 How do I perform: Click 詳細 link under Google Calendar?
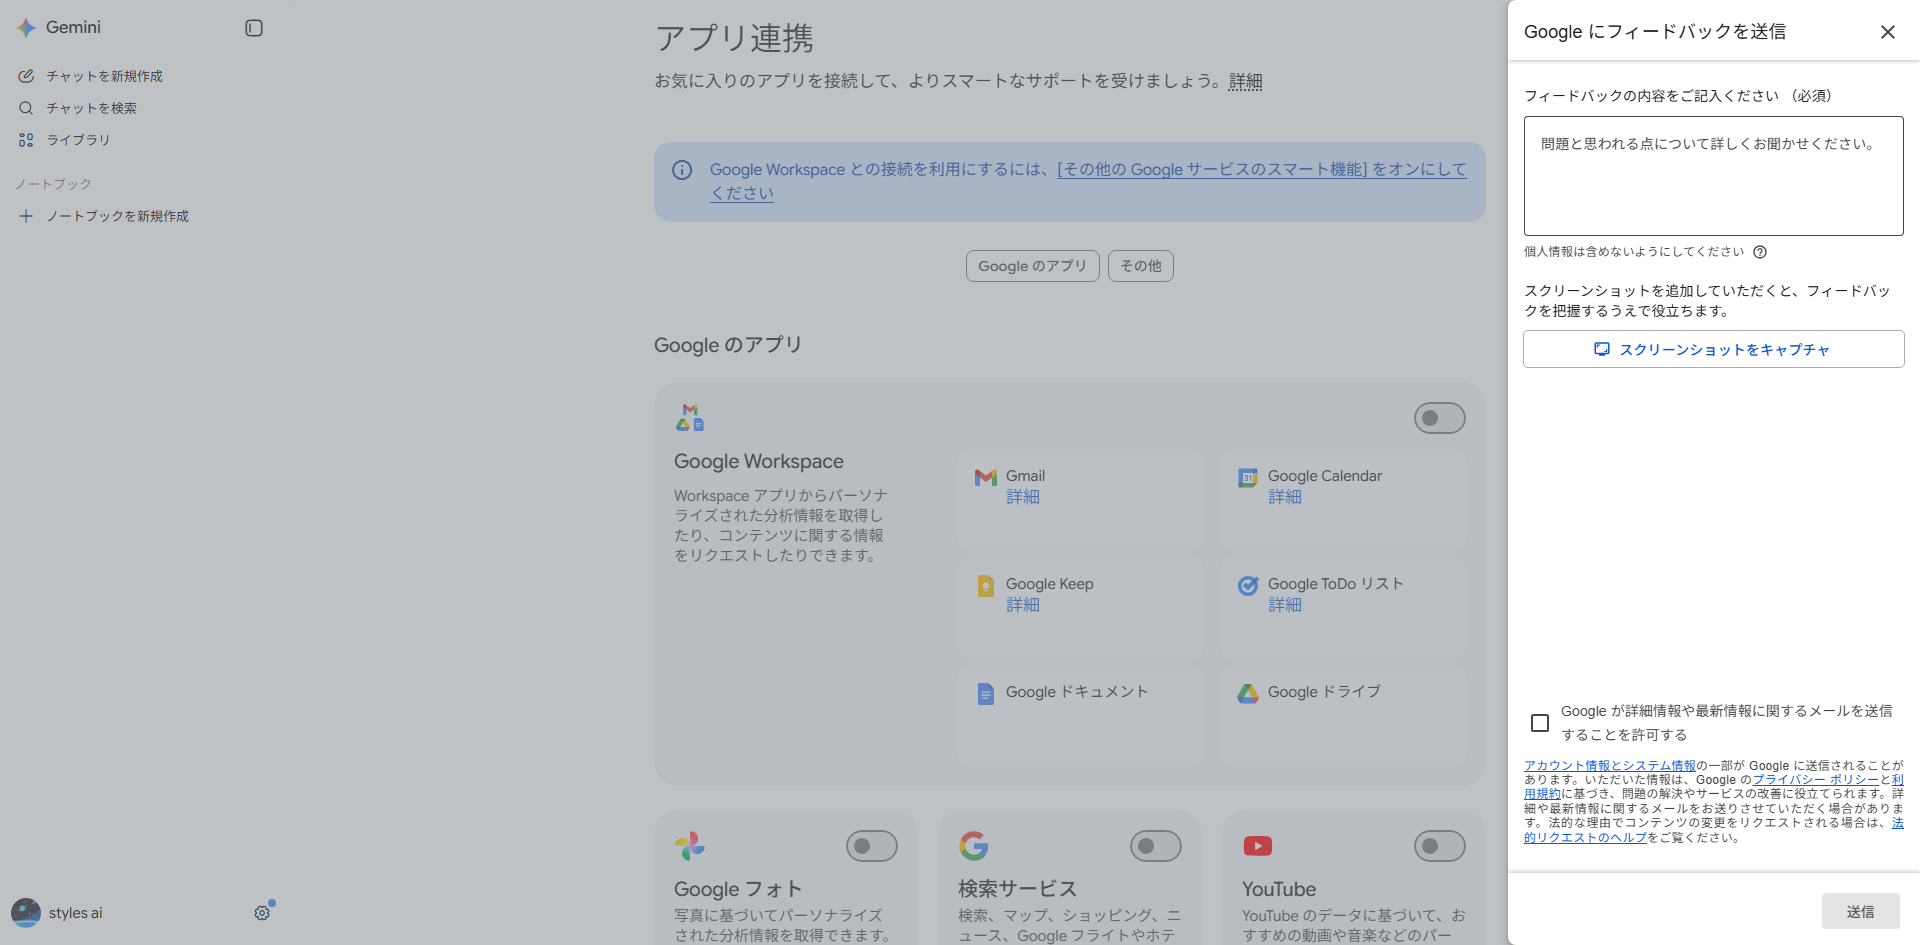coord(1285,497)
